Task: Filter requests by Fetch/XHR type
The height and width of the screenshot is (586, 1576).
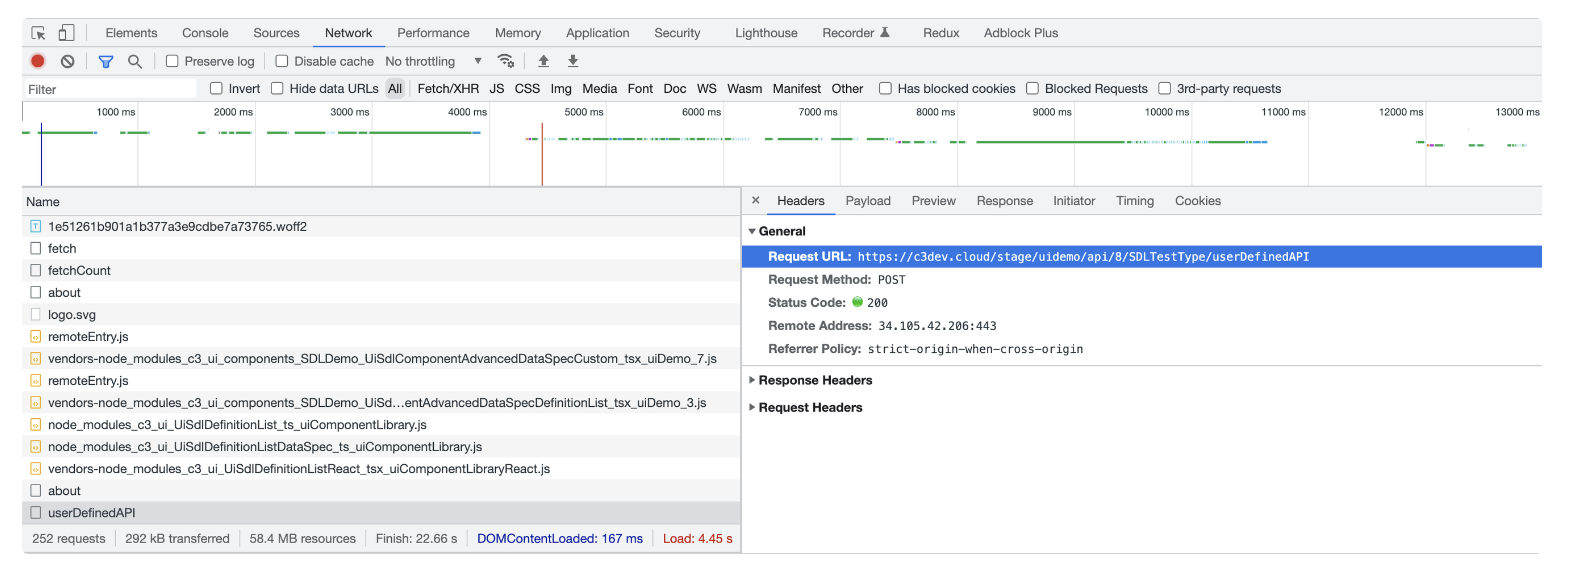Action: point(447,88)
